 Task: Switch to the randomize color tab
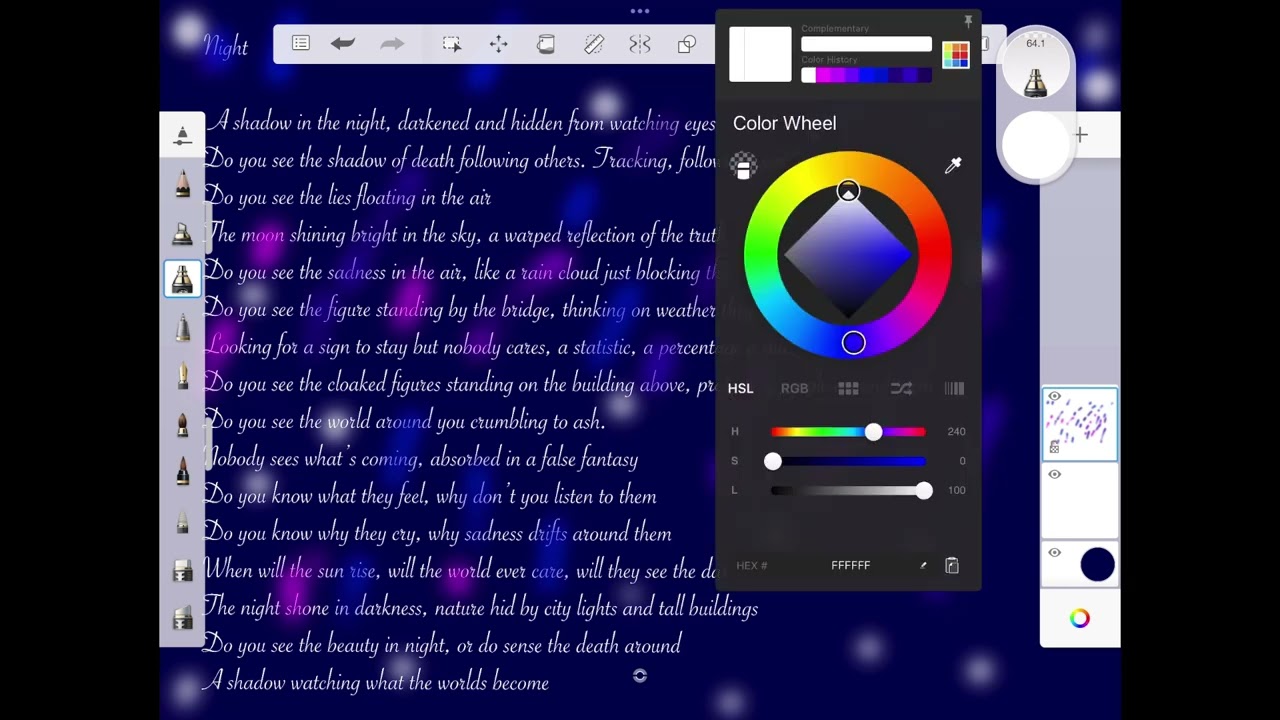(901, 388)
